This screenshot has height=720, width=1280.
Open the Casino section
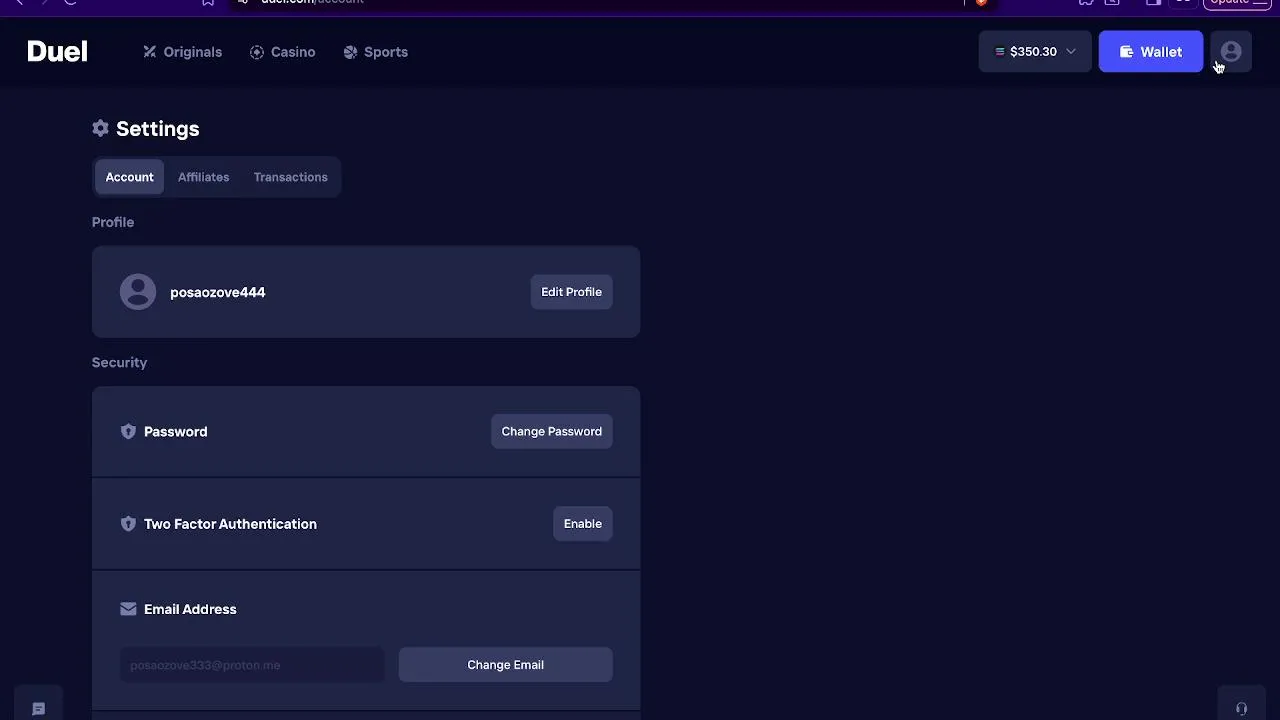(282, 52)
